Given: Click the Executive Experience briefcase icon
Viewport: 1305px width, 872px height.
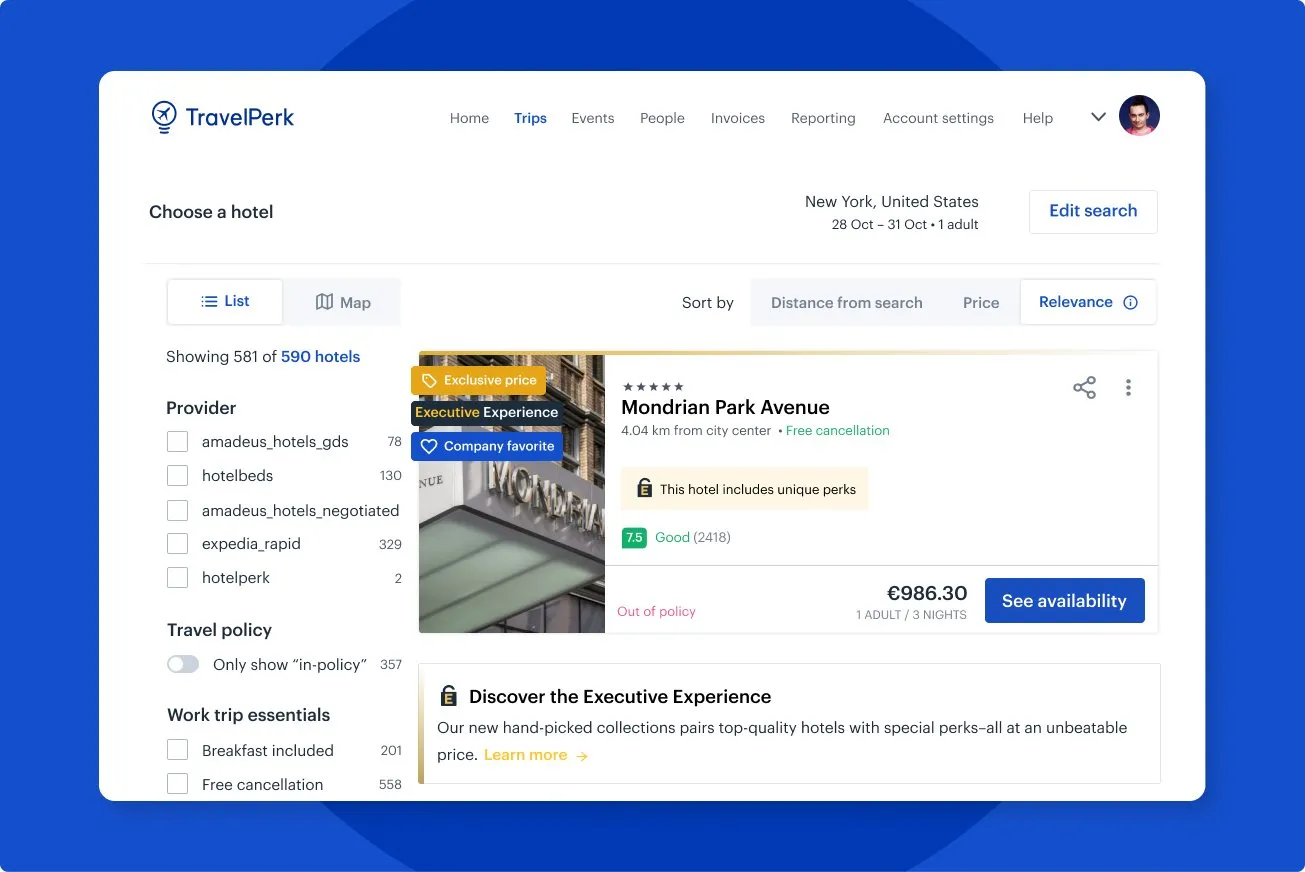Looking at the screenshot, I should [x=449, y=695].
